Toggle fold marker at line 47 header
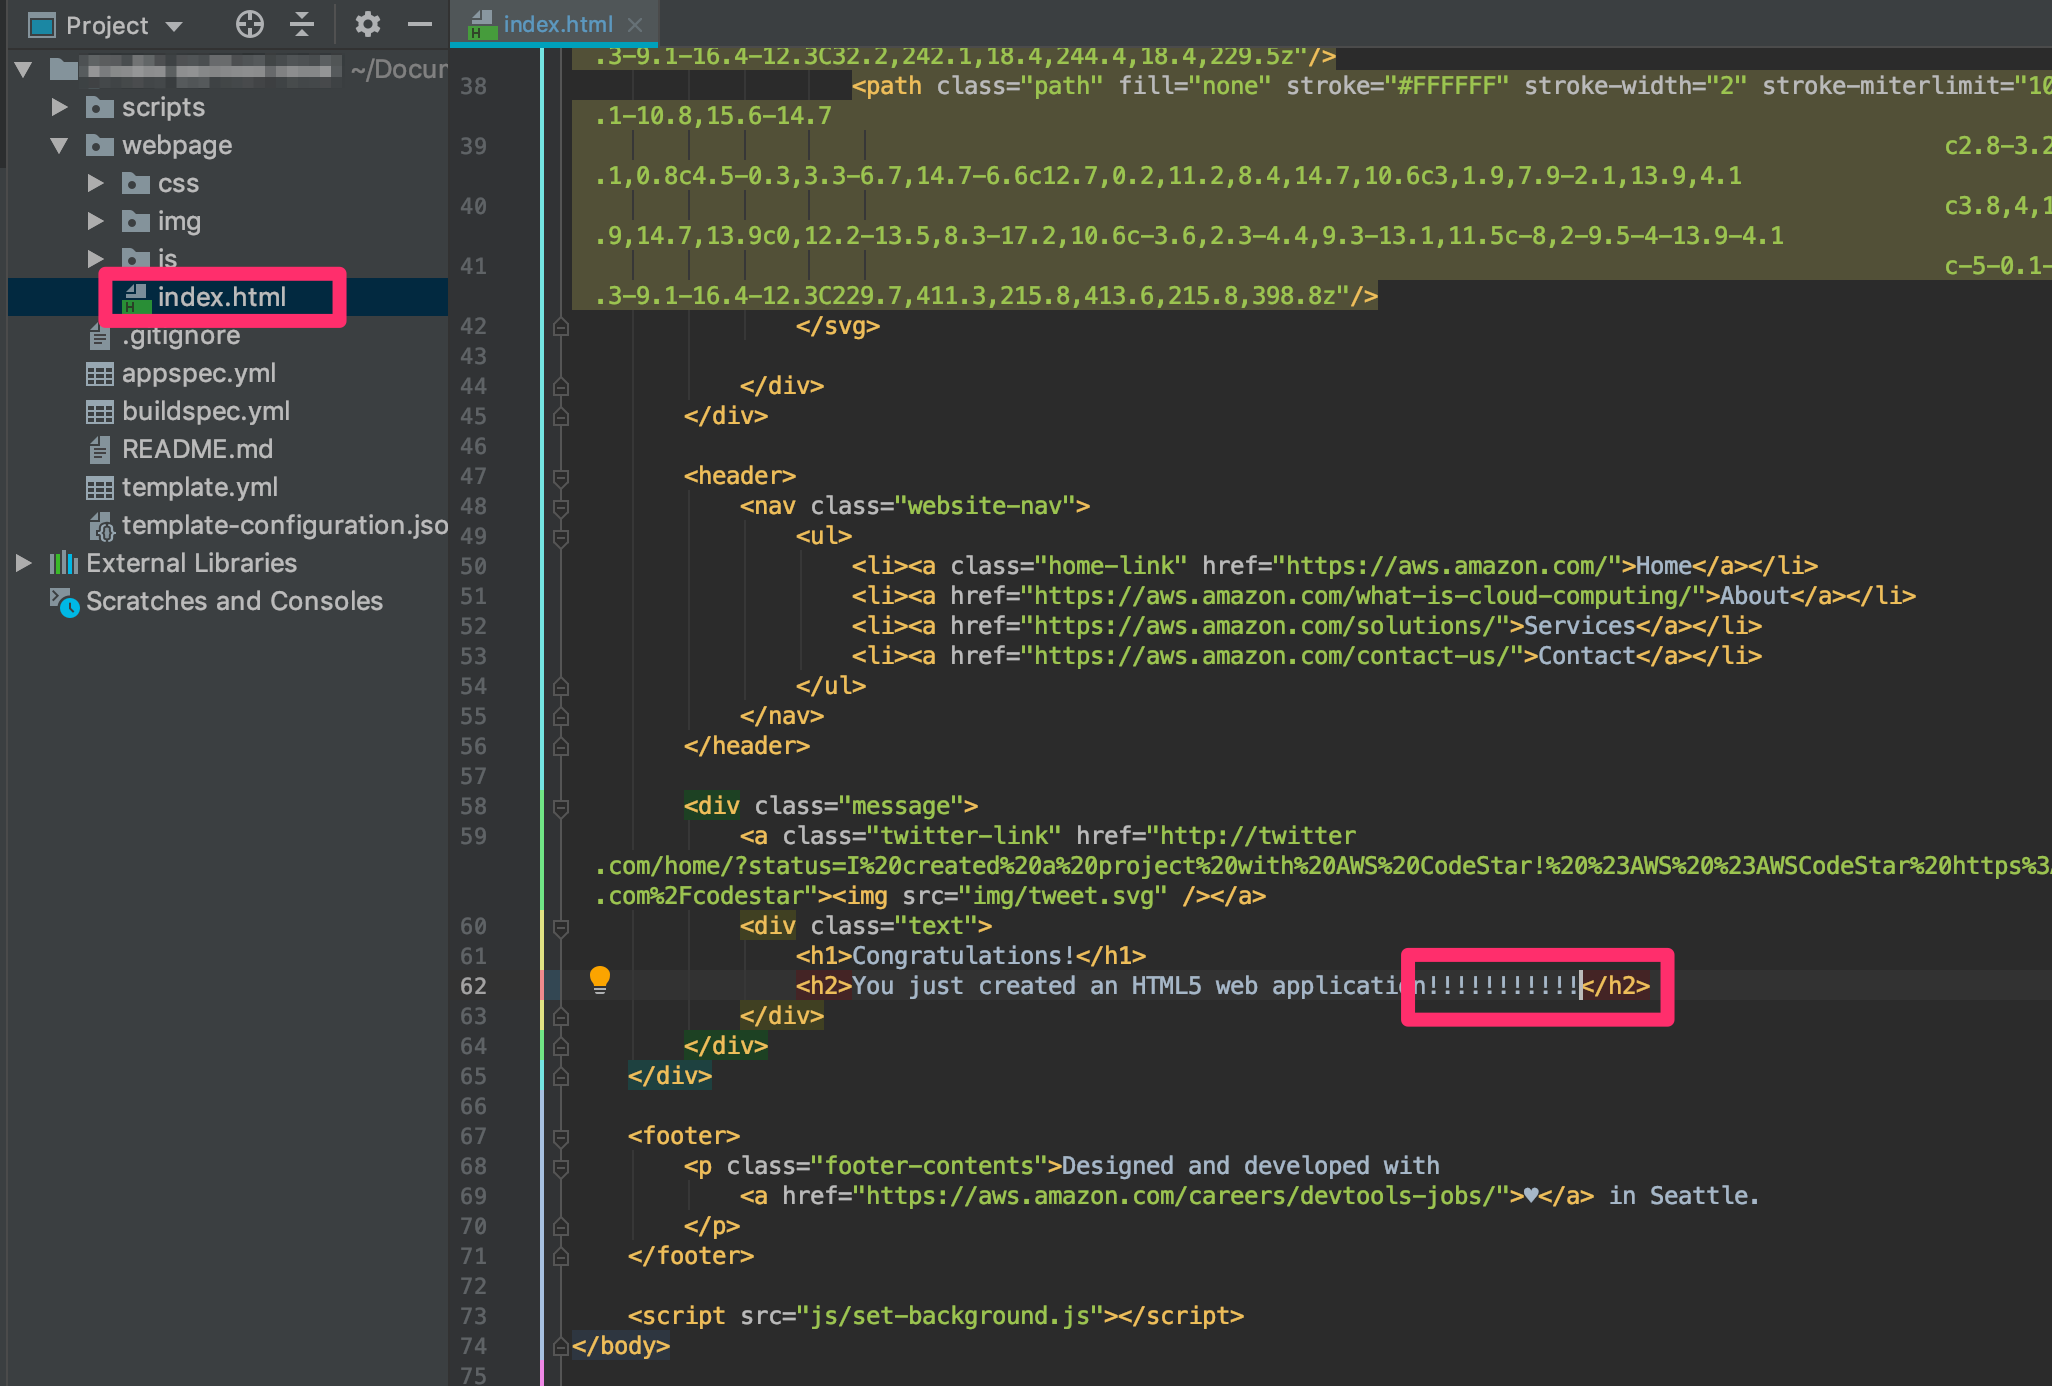The width and height of the screenshot is (2052, 1386). 561,477
